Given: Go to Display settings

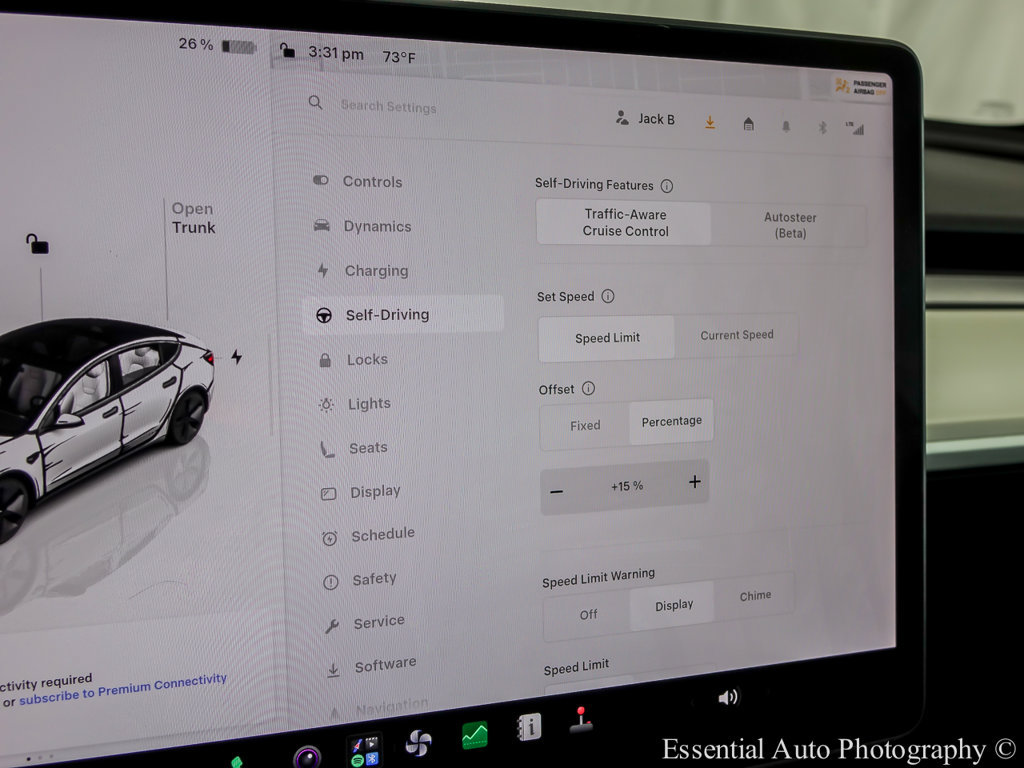Looking at the screenshot, I should point(375,491).
